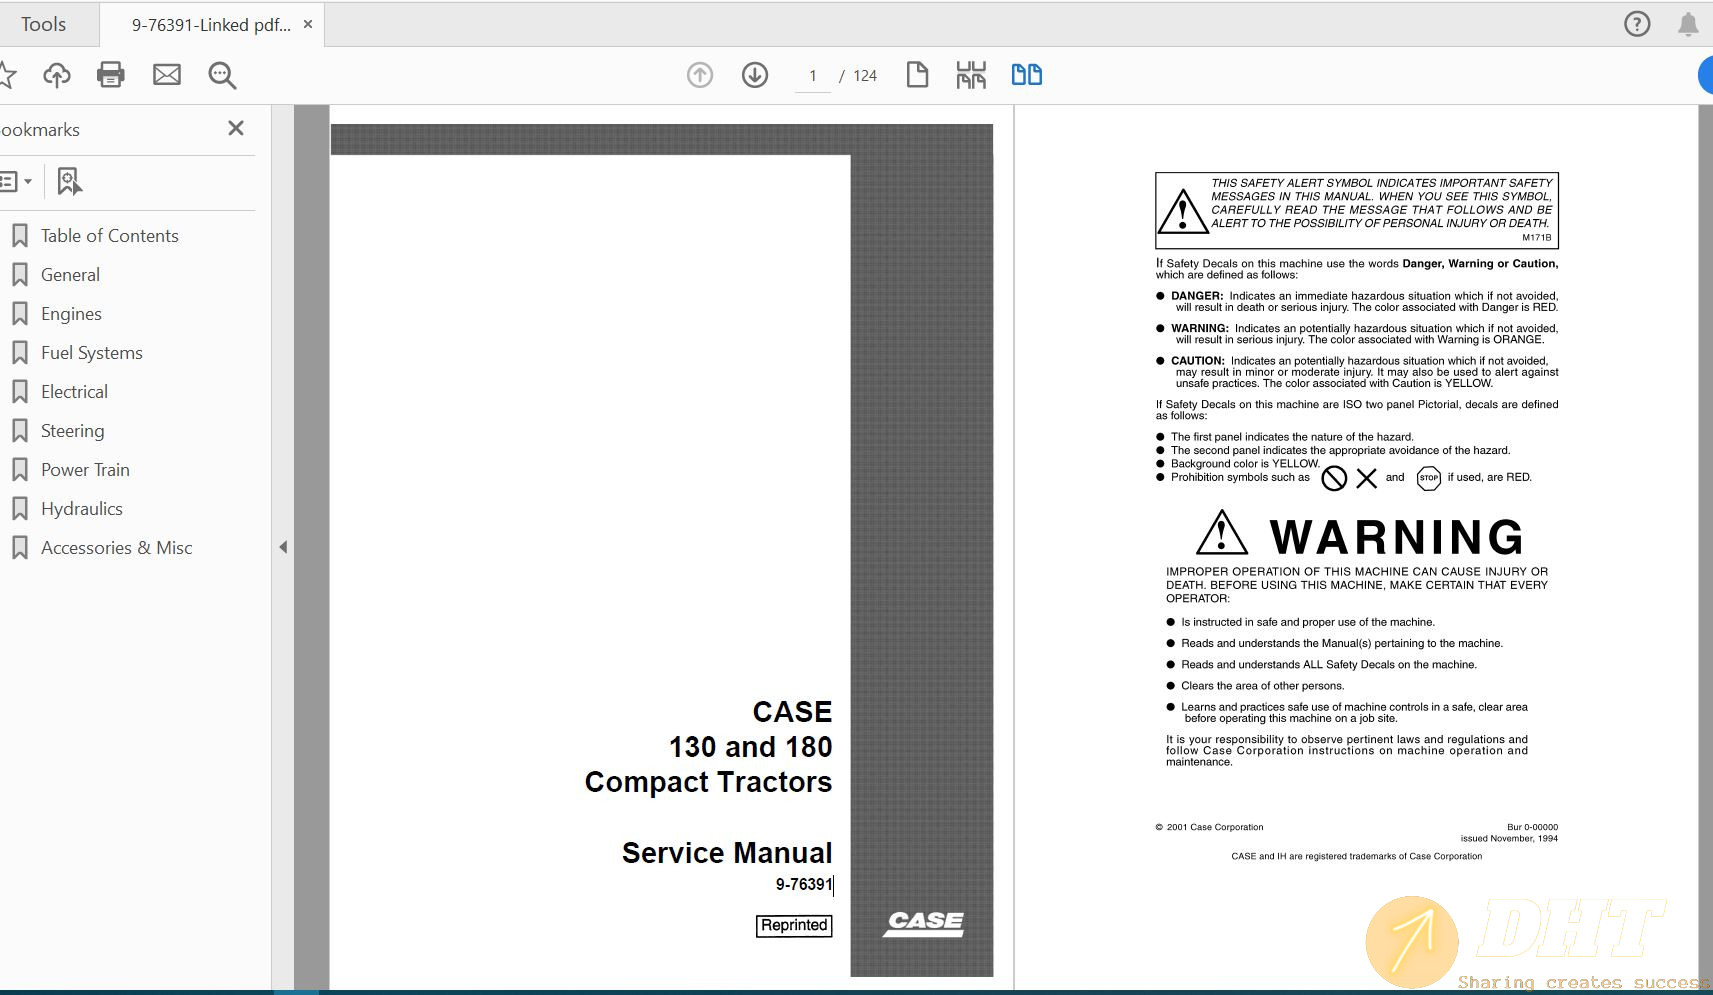Email the PDF file
This screenshot has height=995, width=1713.
coord(167,74)
